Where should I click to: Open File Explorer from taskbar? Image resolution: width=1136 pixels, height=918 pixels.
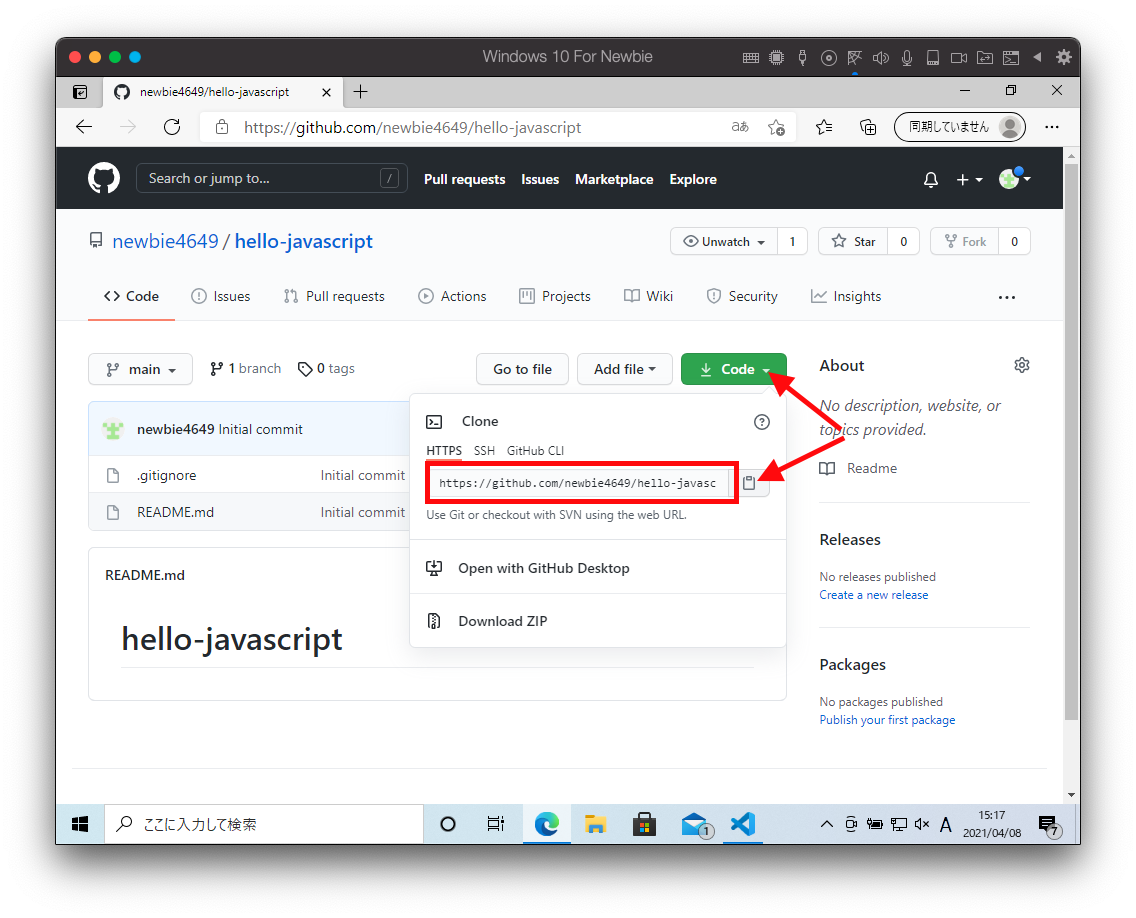pyautogui.click(x=596, y=824)
